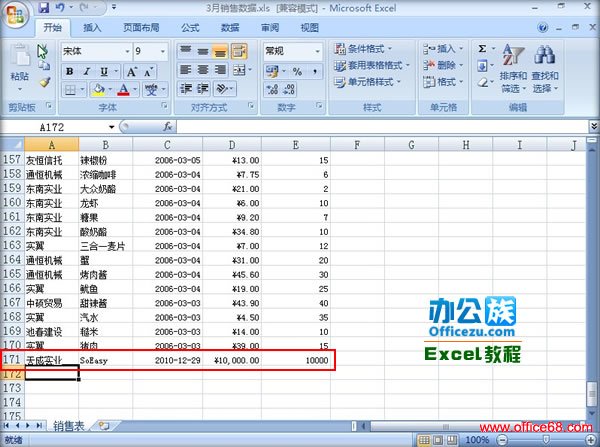This screenshot has width=600, height=447.
Task: Increase decimal places
Action: click(x=272, y=90)
